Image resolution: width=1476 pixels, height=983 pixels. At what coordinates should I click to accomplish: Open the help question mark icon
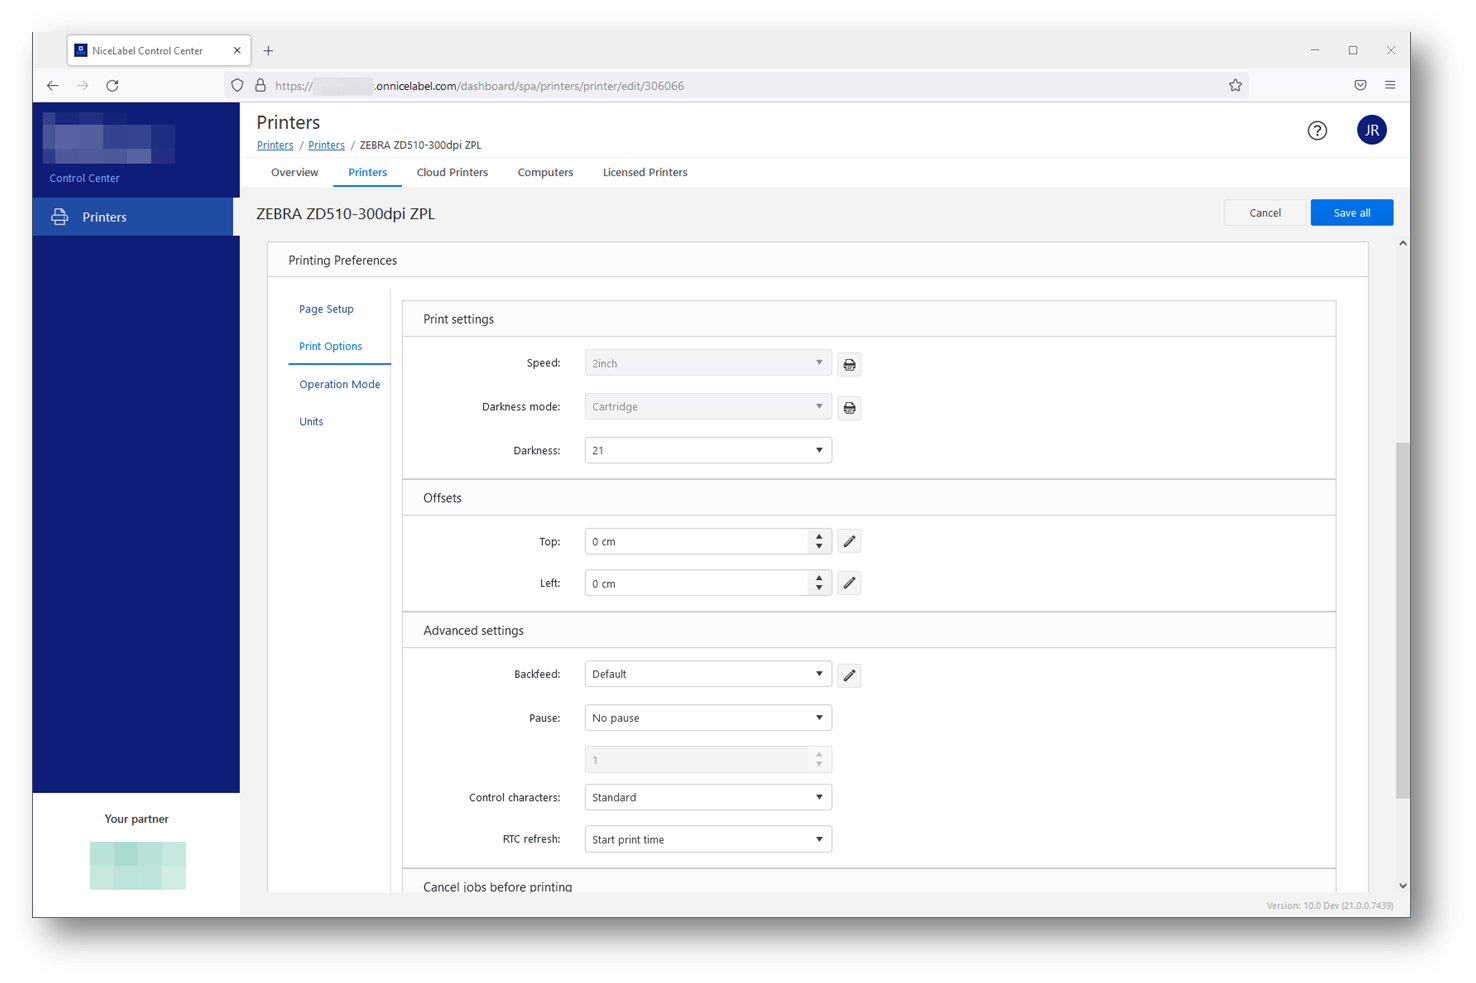pos(1317,131)
